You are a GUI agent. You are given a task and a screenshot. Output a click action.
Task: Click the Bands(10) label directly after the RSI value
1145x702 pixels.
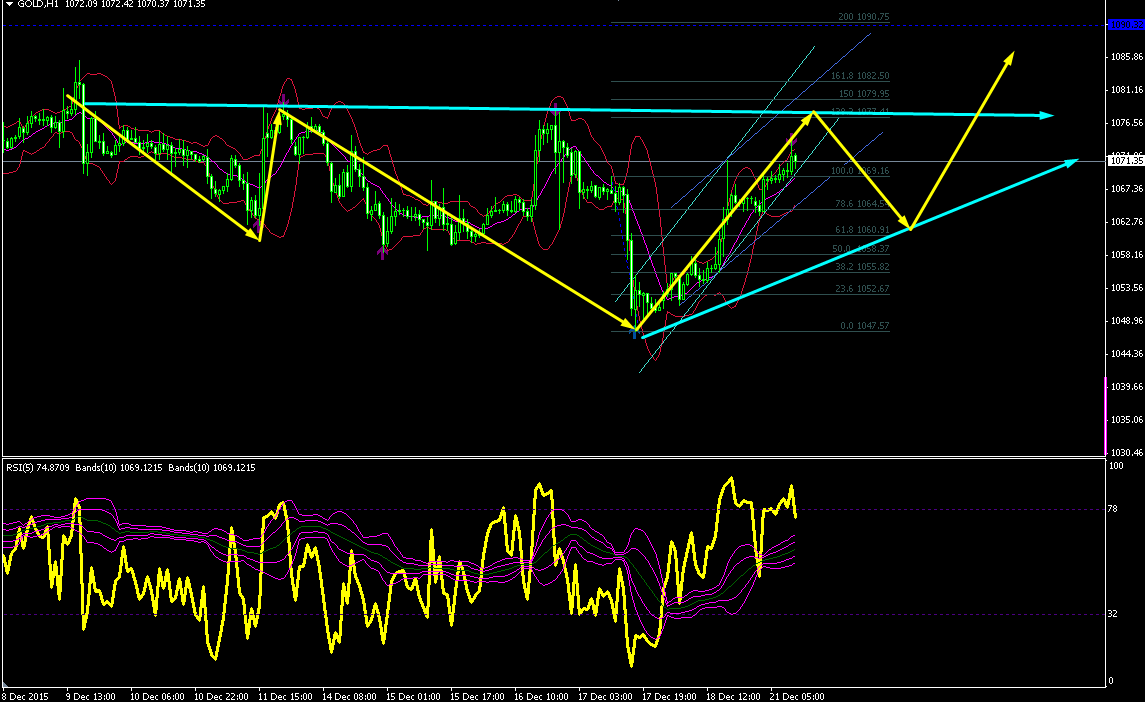95,468
